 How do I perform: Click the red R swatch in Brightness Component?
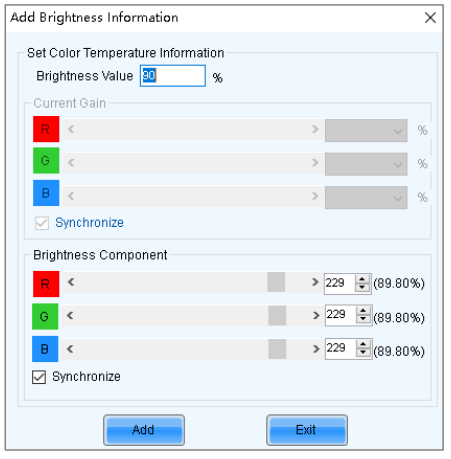tap(46, 284)
